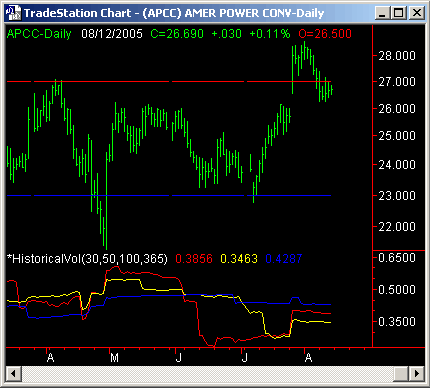The image size is (430, 388).
Task: Select the red horizontal line at 27.000
Action: click(169, 81)
